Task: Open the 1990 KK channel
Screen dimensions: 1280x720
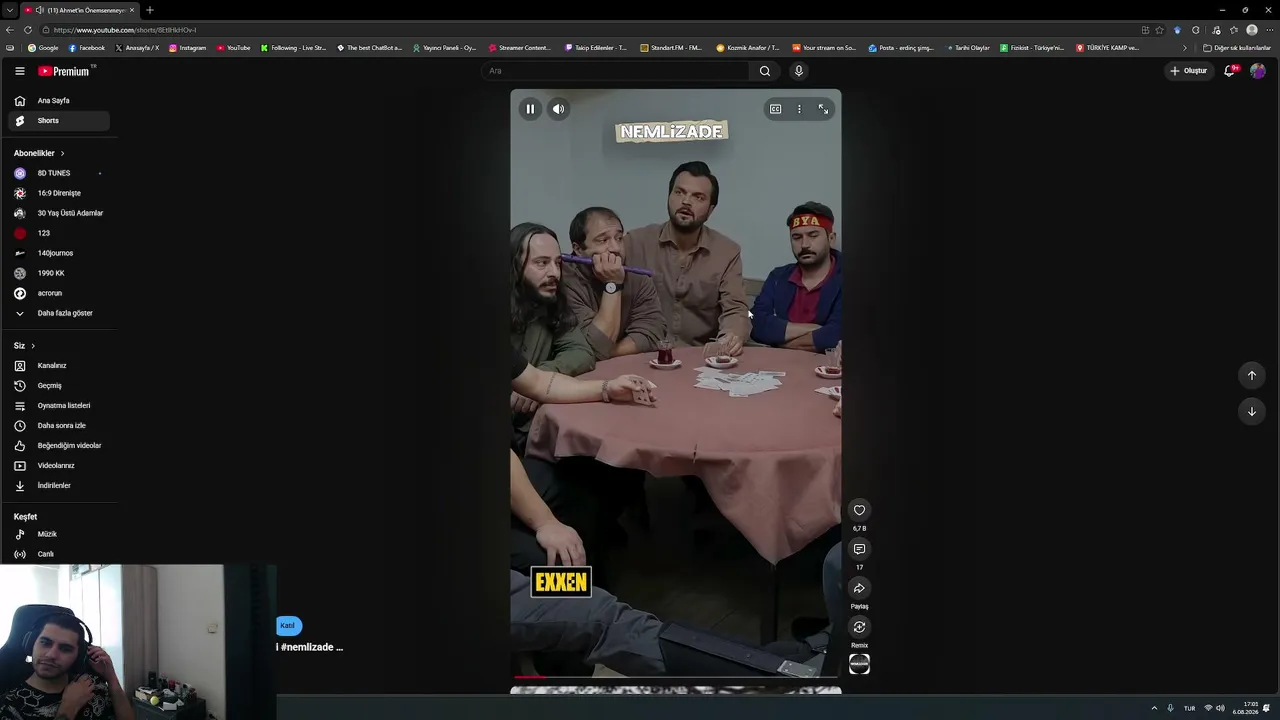Action: pos(59,273)
